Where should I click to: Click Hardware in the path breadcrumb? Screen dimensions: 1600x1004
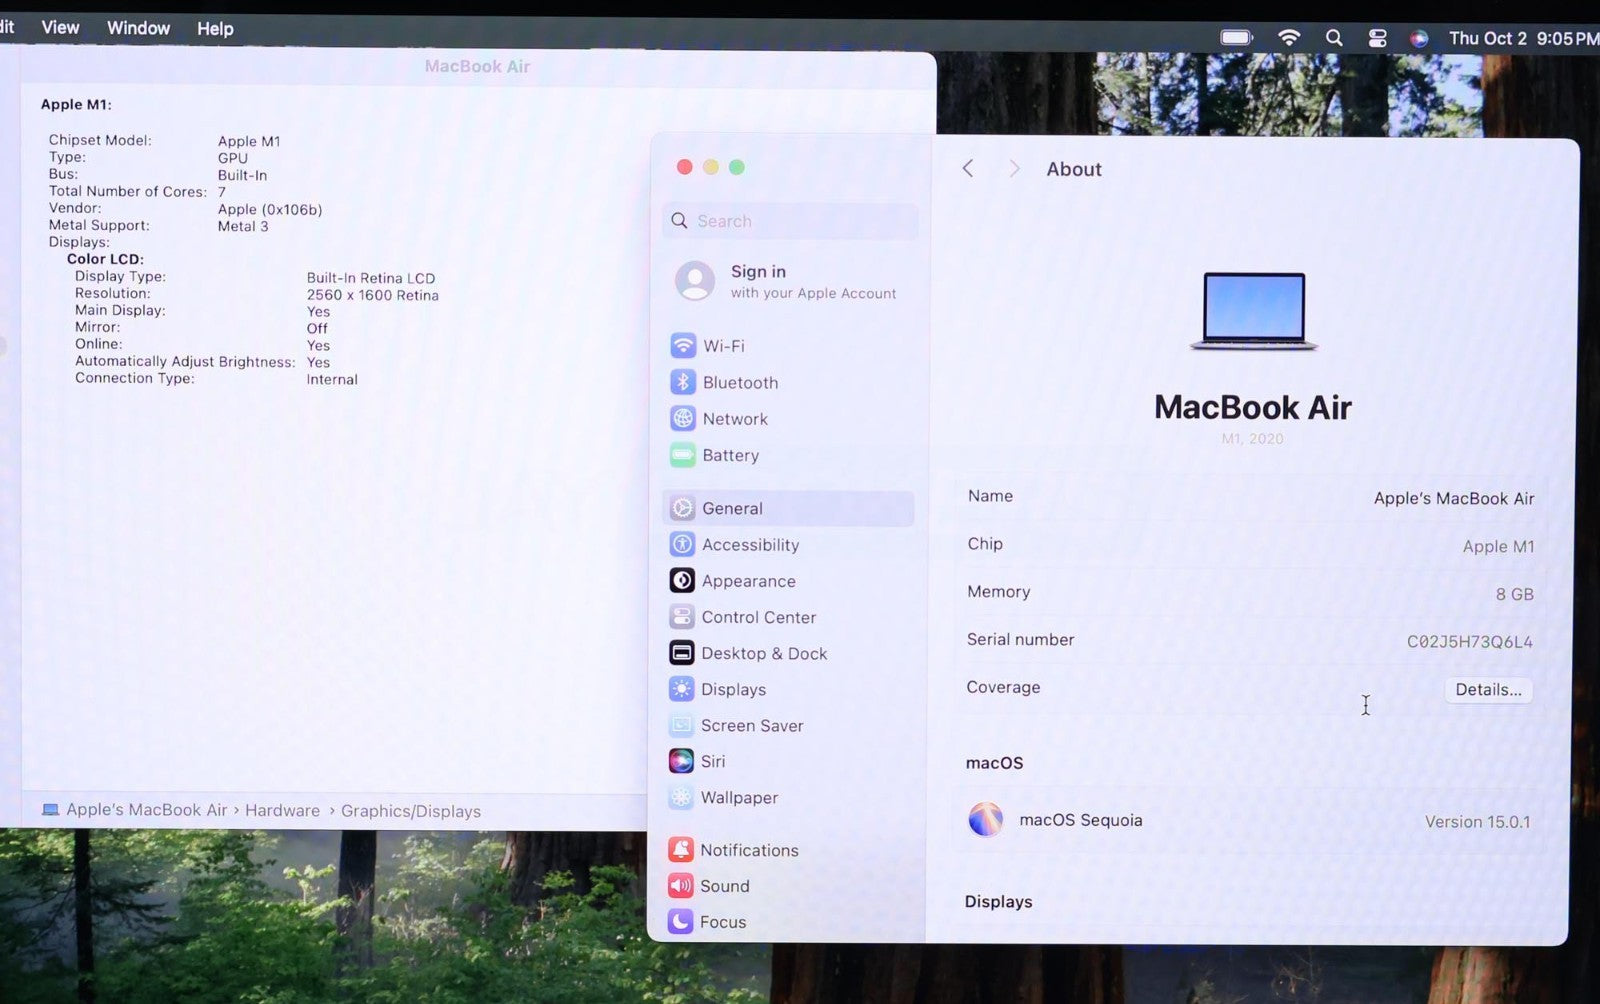[282, 811]
